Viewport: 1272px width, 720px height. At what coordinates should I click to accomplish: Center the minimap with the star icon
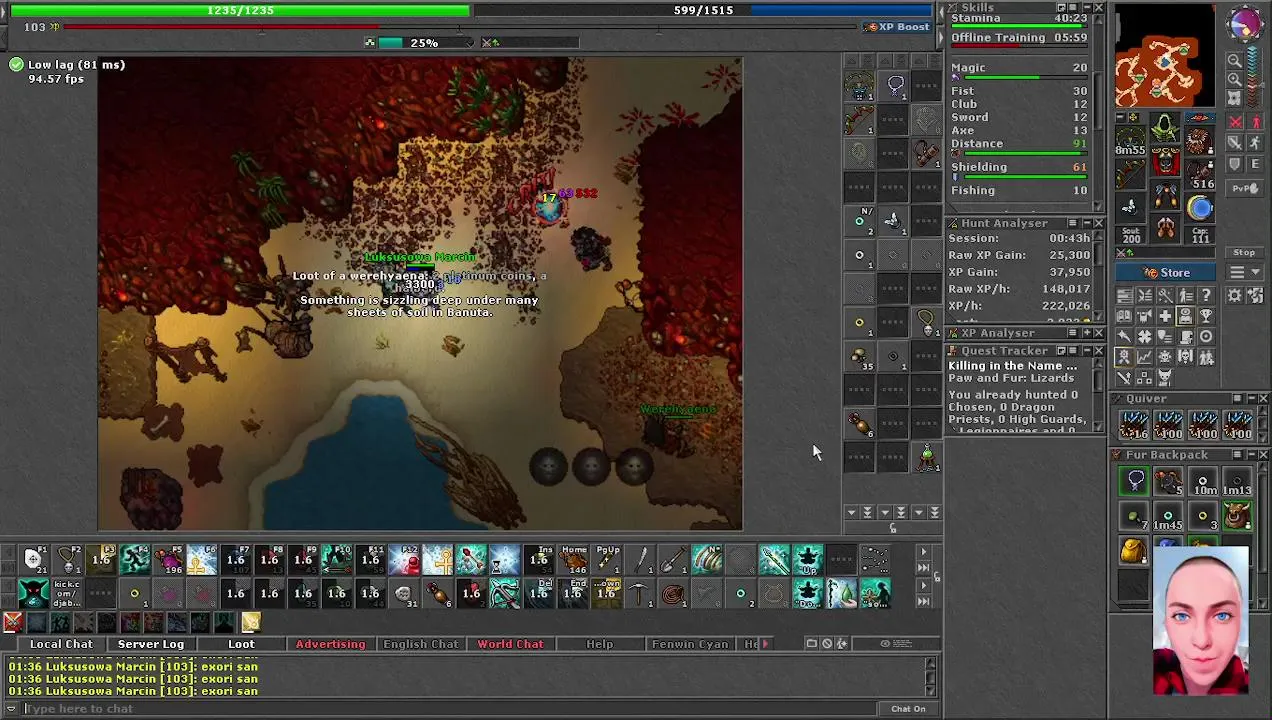(x=1234, y=98)
